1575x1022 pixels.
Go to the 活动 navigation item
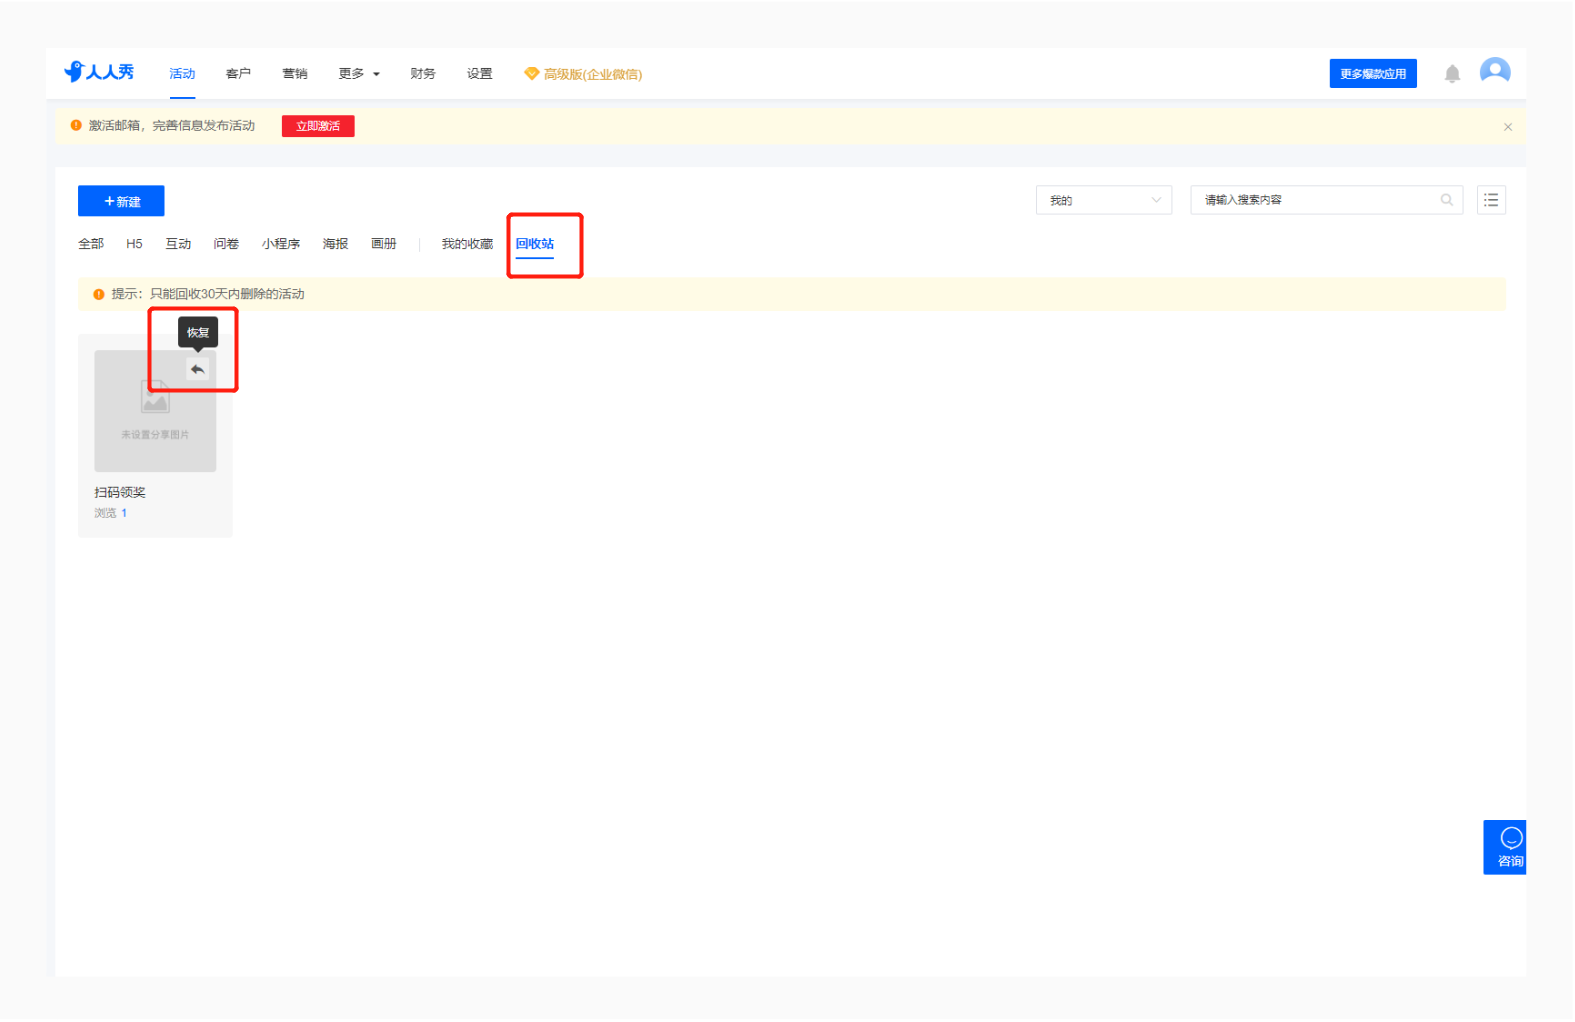(x=182, y=74)
